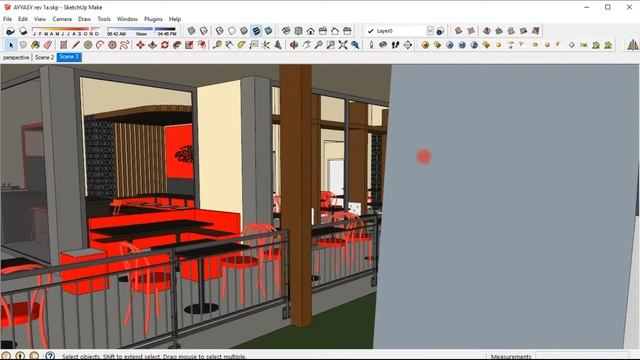The height and width of the screenshot is (360, 640).
Task: Select the Section Plane tool
Action: click(408, 45)
